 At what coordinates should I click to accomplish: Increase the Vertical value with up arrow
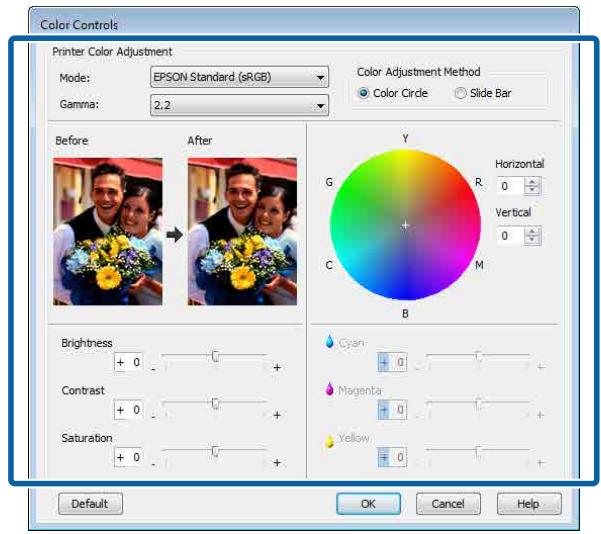pyautogui.click(x=532, y=231)
